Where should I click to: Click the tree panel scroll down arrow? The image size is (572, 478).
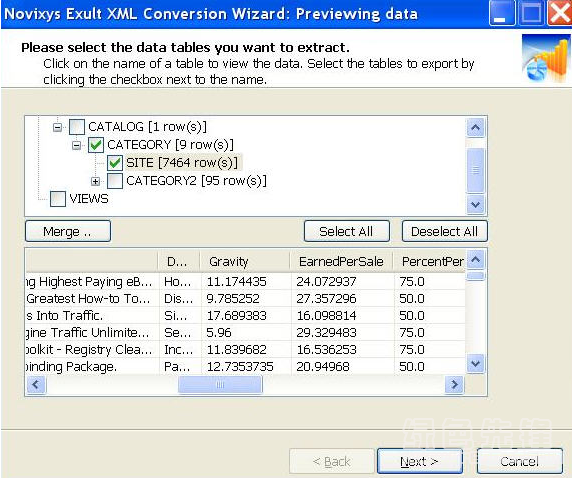pyautogui.click(x=475, y=205)
